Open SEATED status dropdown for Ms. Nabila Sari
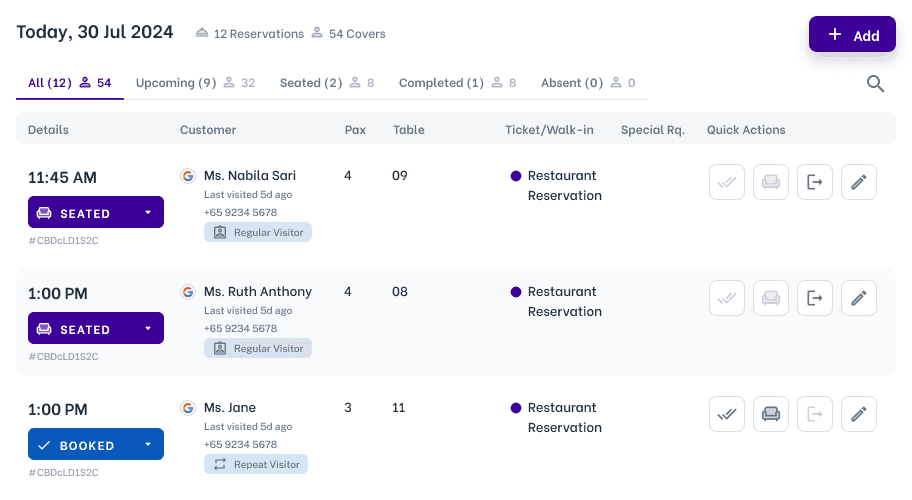 pyautogui.click(x=96, y=212)
